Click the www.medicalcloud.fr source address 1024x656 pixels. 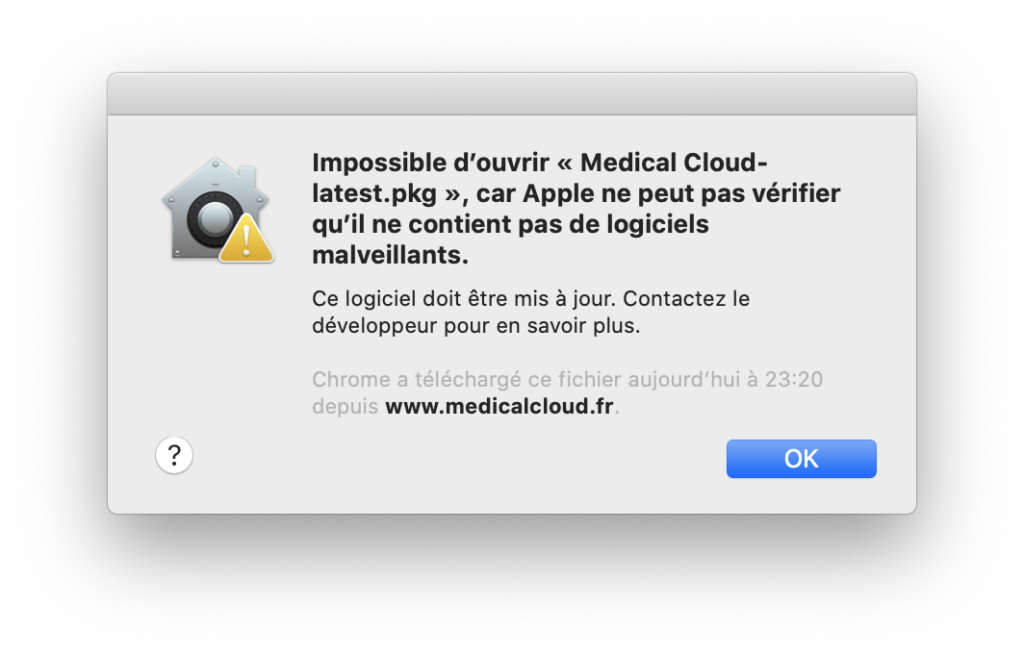coord(500,406)
